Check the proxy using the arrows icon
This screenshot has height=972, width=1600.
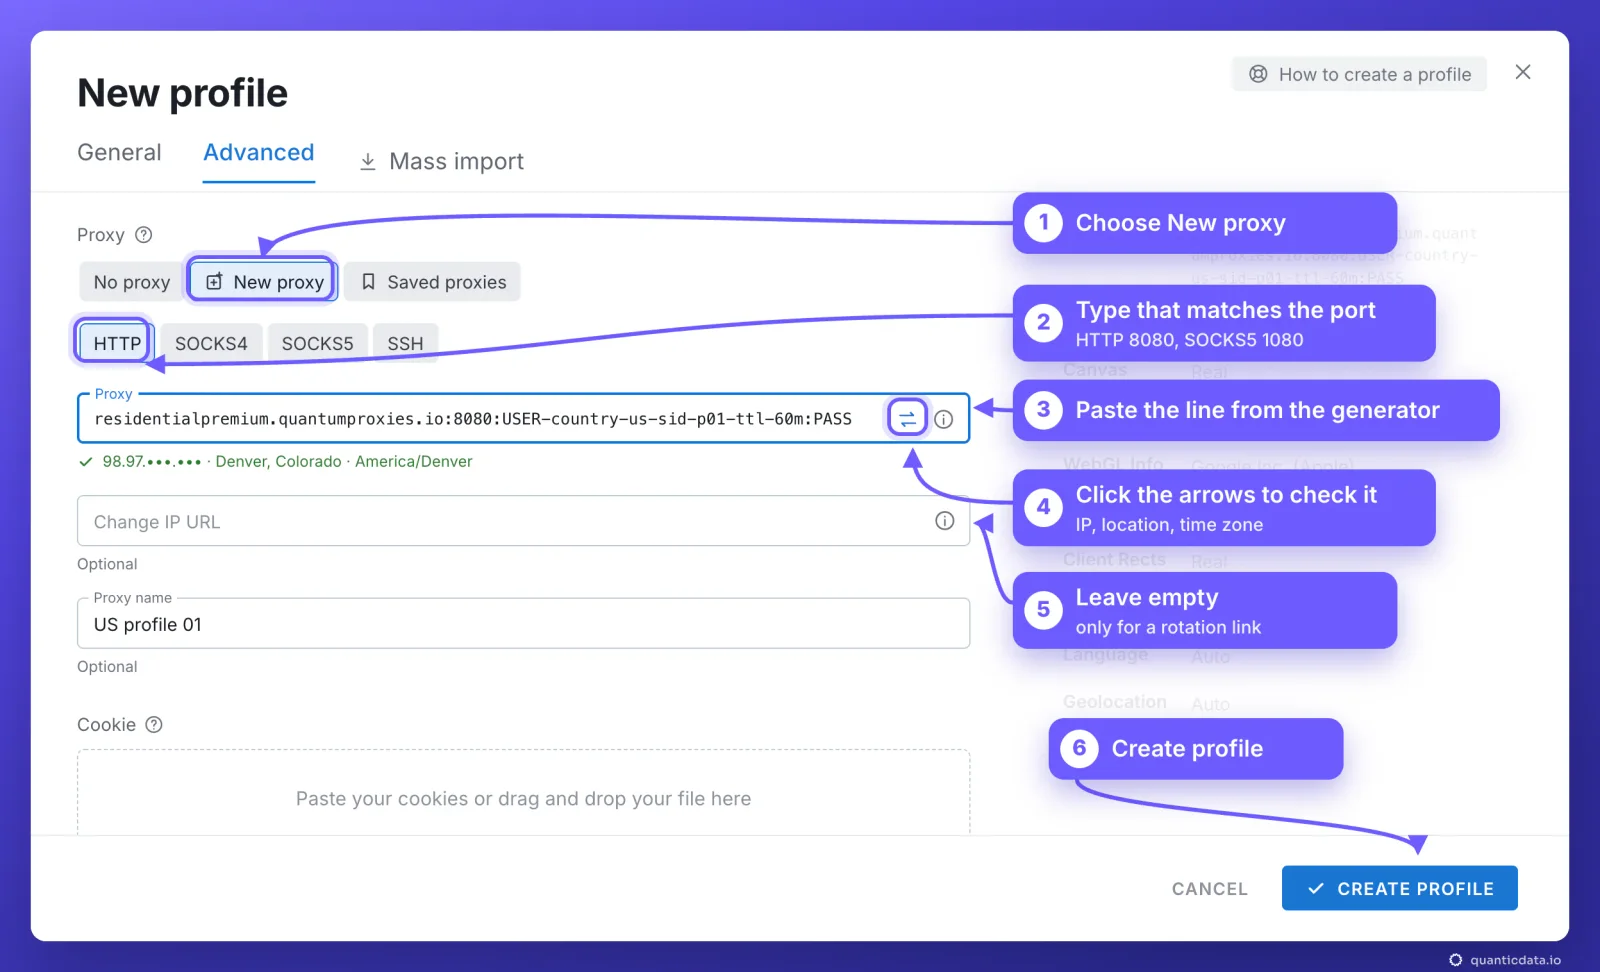(x=907, y=419)
